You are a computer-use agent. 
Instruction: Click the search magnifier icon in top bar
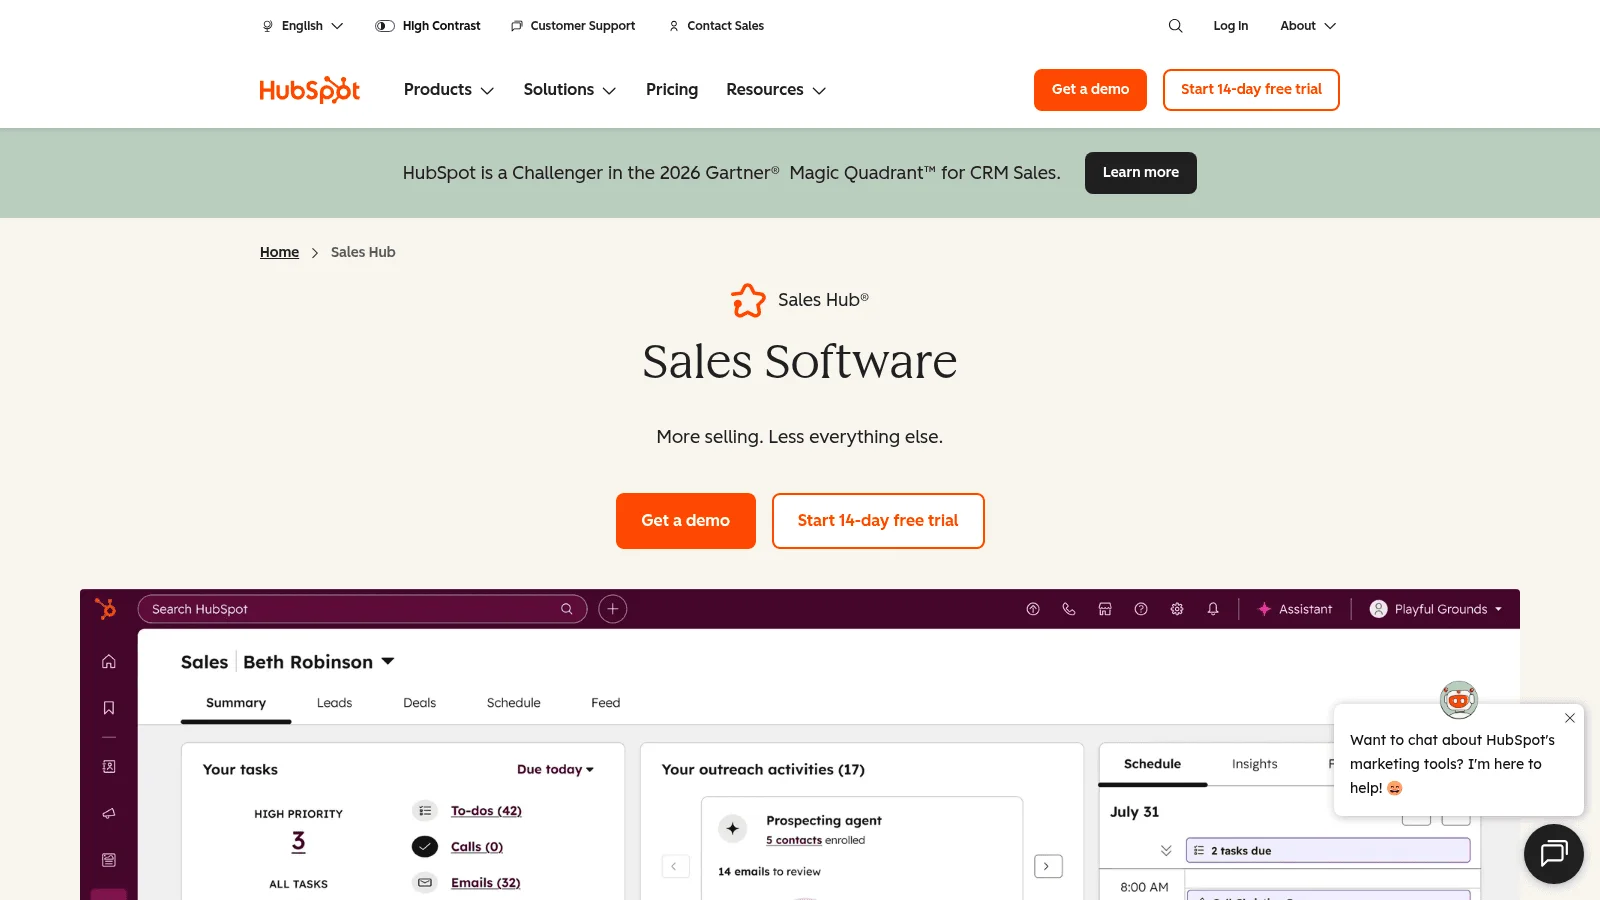1175,26
